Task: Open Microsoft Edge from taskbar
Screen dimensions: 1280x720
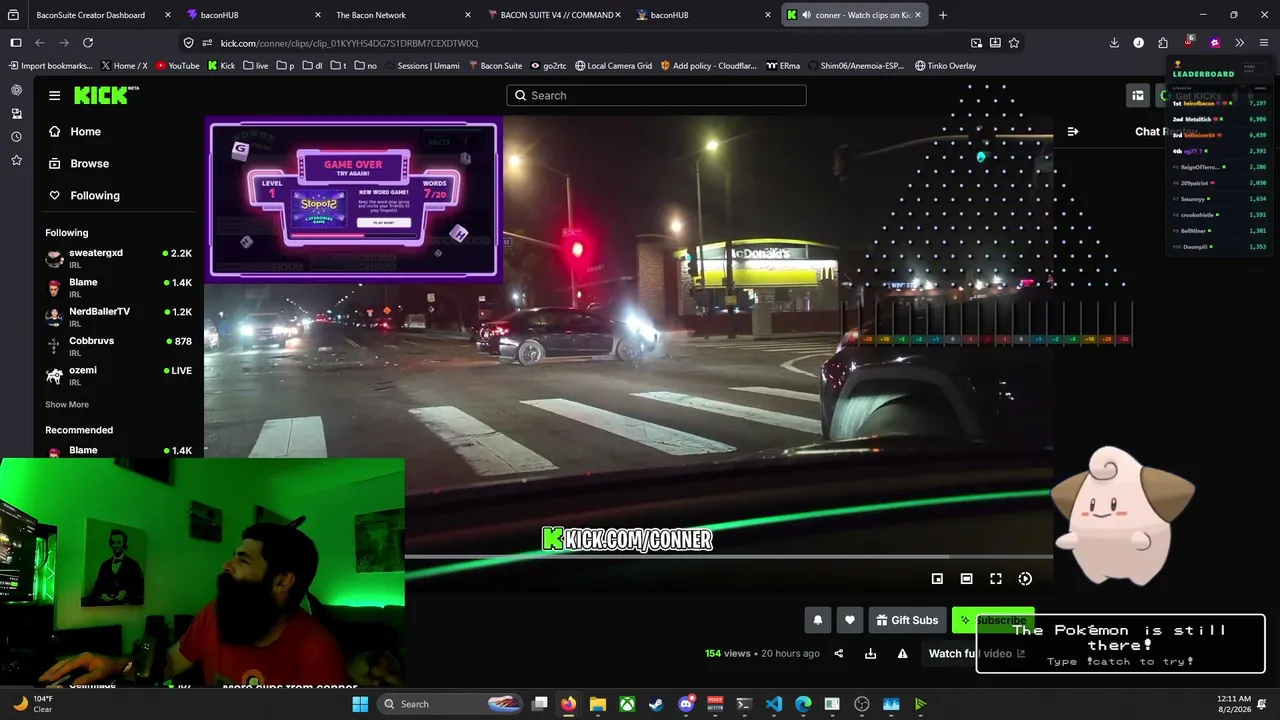Action: 803,704
